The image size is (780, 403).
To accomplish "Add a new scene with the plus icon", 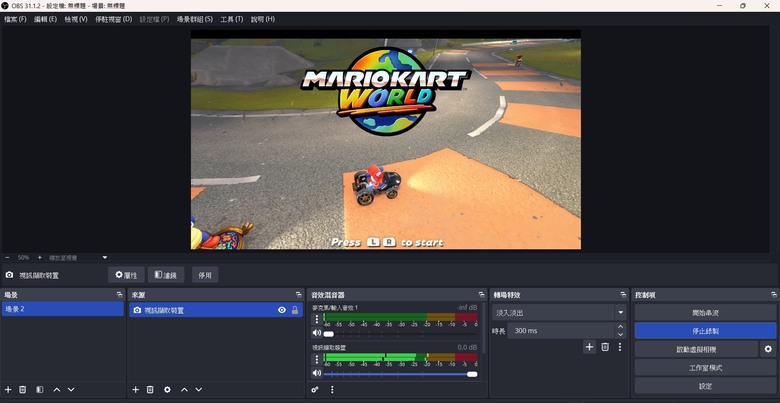I will (8, 390).
